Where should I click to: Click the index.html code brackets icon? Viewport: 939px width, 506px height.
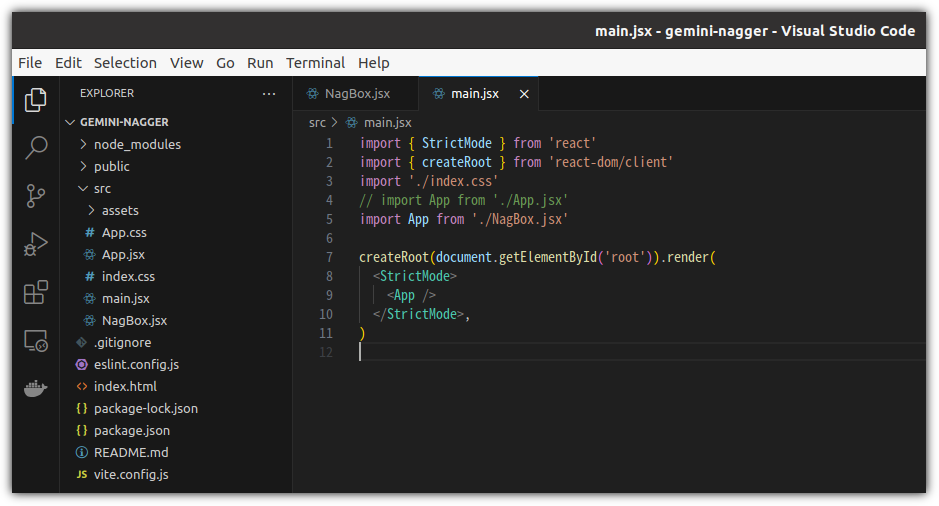[81, 386]
